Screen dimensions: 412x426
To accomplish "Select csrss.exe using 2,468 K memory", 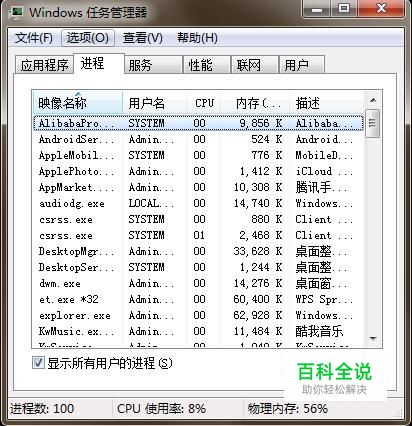I will pyautogui.click(x=198, y=235).
